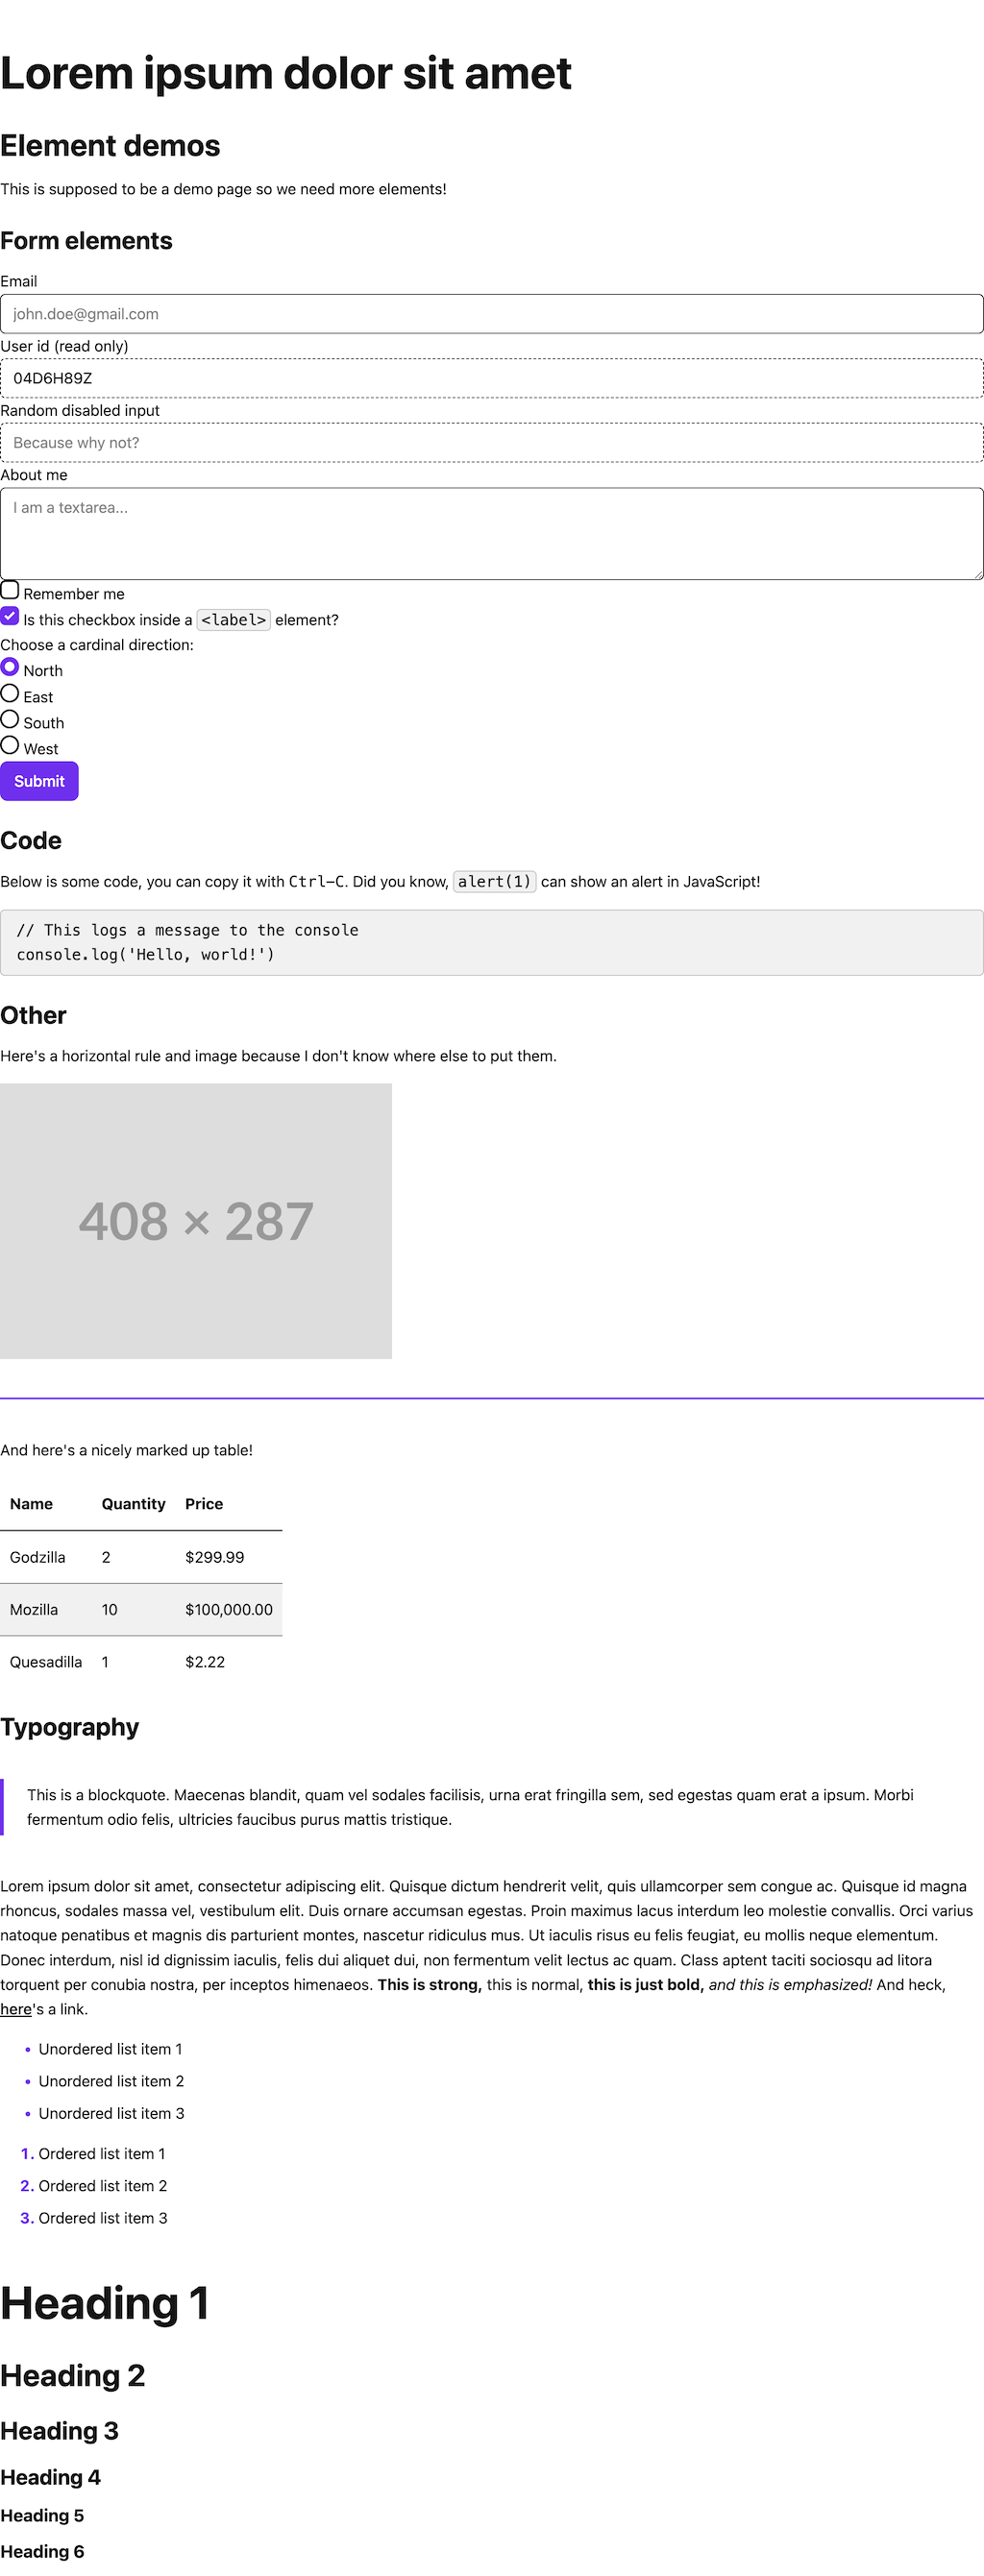Focus the About me textarea
The width and height of the screenshot is (984, 2576).
[x=491, y=533]
